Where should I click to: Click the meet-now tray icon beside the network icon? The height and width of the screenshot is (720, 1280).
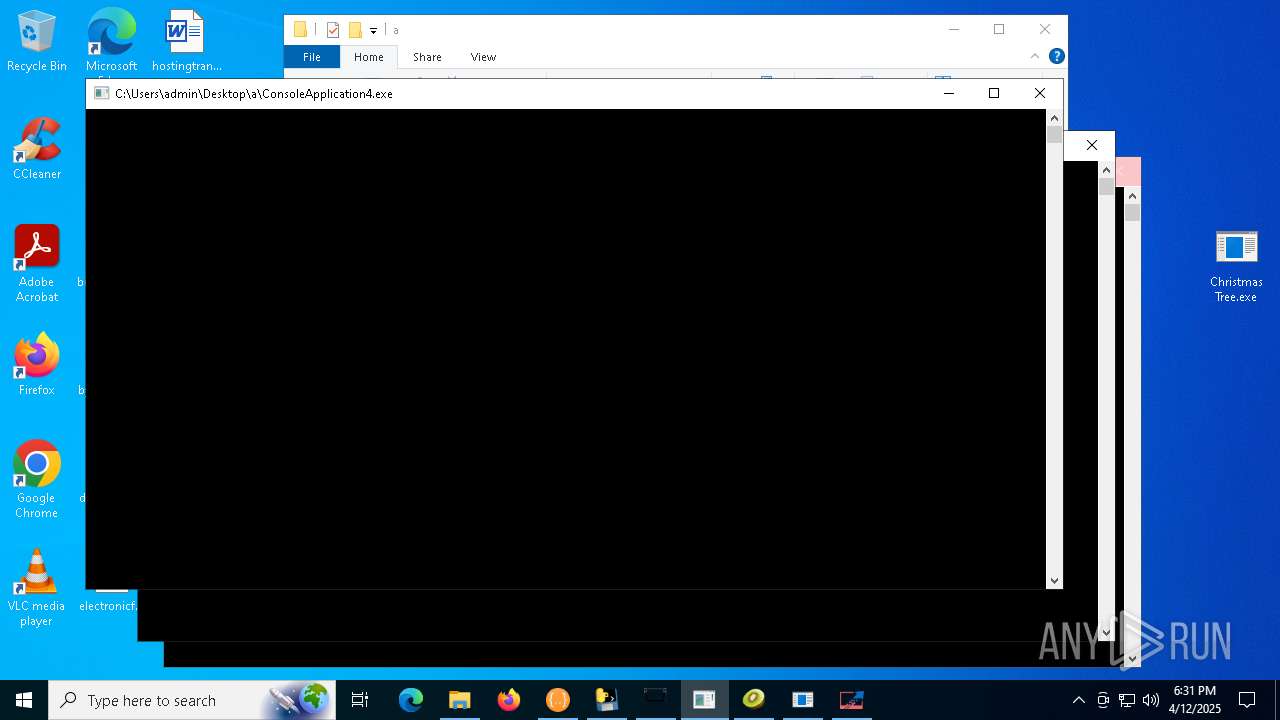click(1103, 700)
